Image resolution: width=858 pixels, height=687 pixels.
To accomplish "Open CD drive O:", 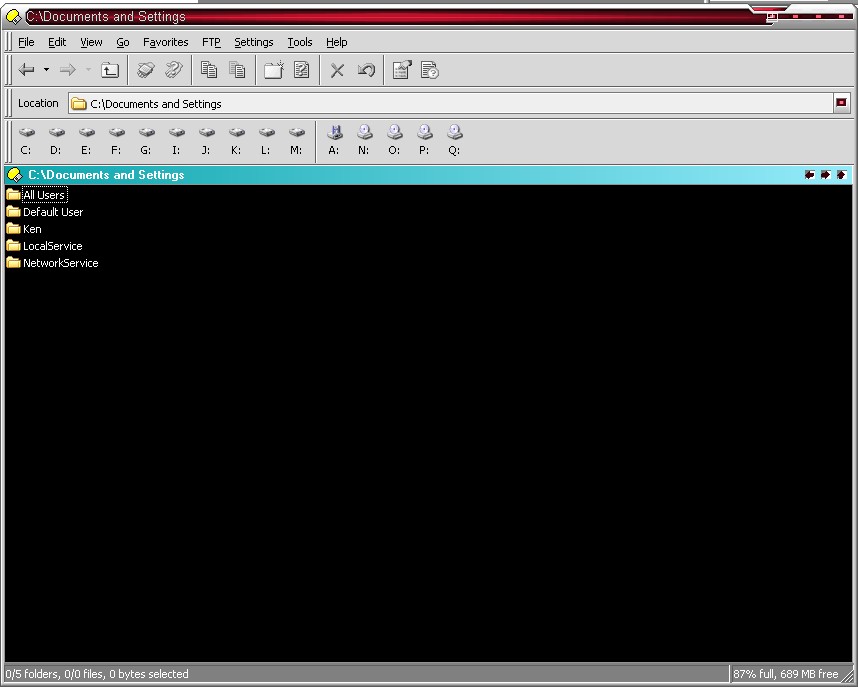I will [395, 141].
